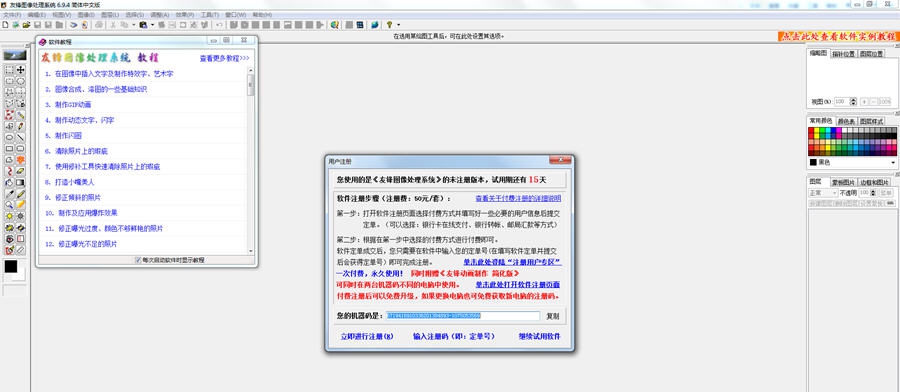Open tutorial 12 修正曝光不足的照片

coord(80,244)
